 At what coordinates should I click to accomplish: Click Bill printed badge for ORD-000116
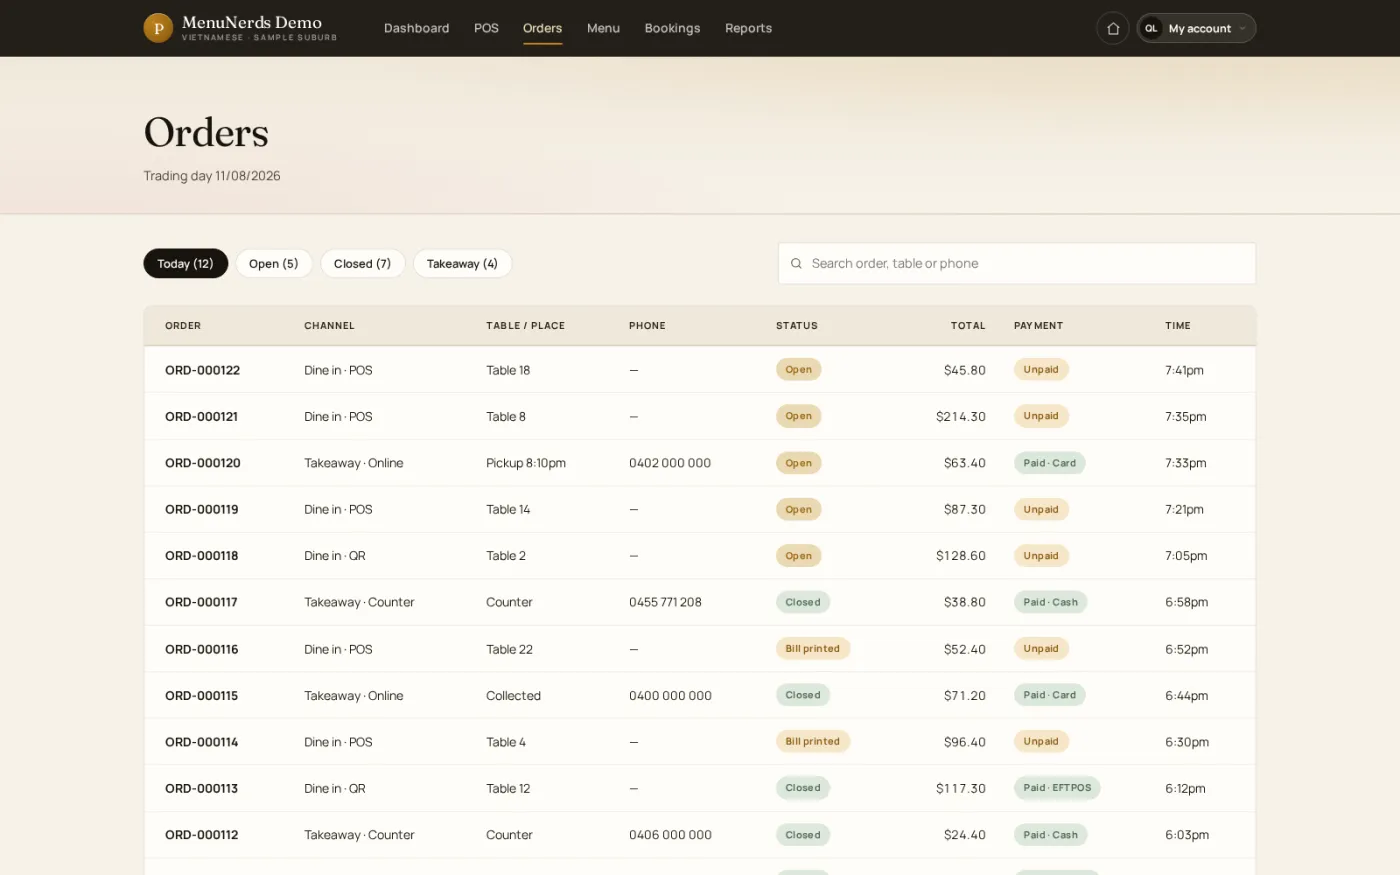(x=812, y=649)
